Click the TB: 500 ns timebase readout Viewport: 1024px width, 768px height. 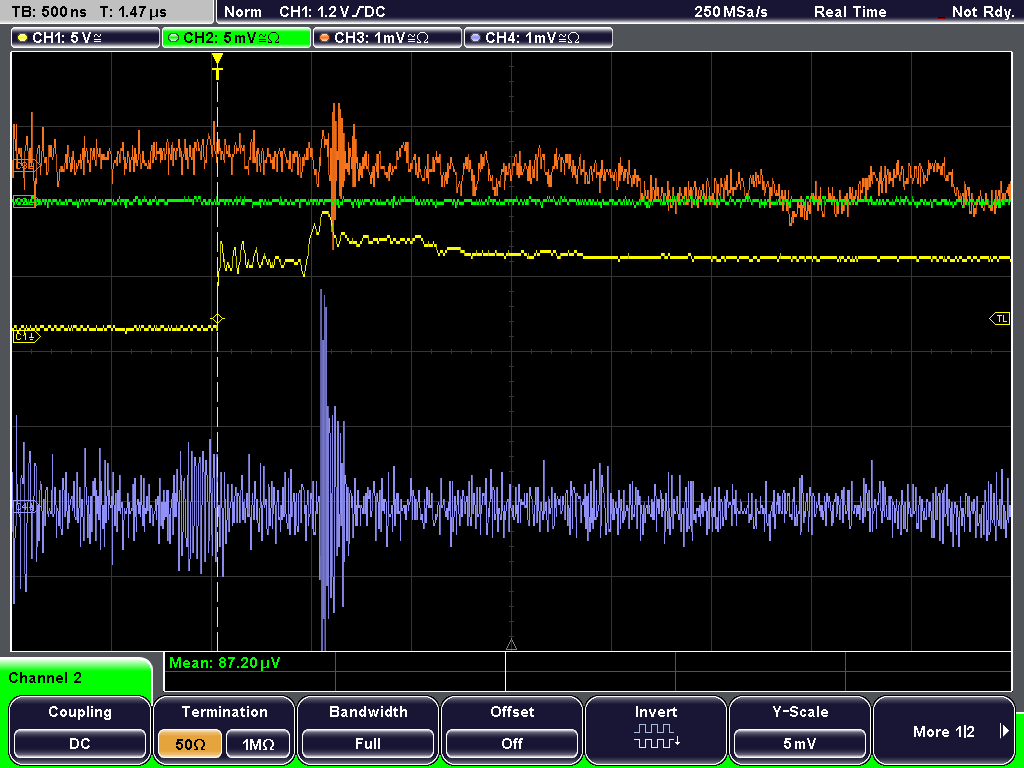49,12
